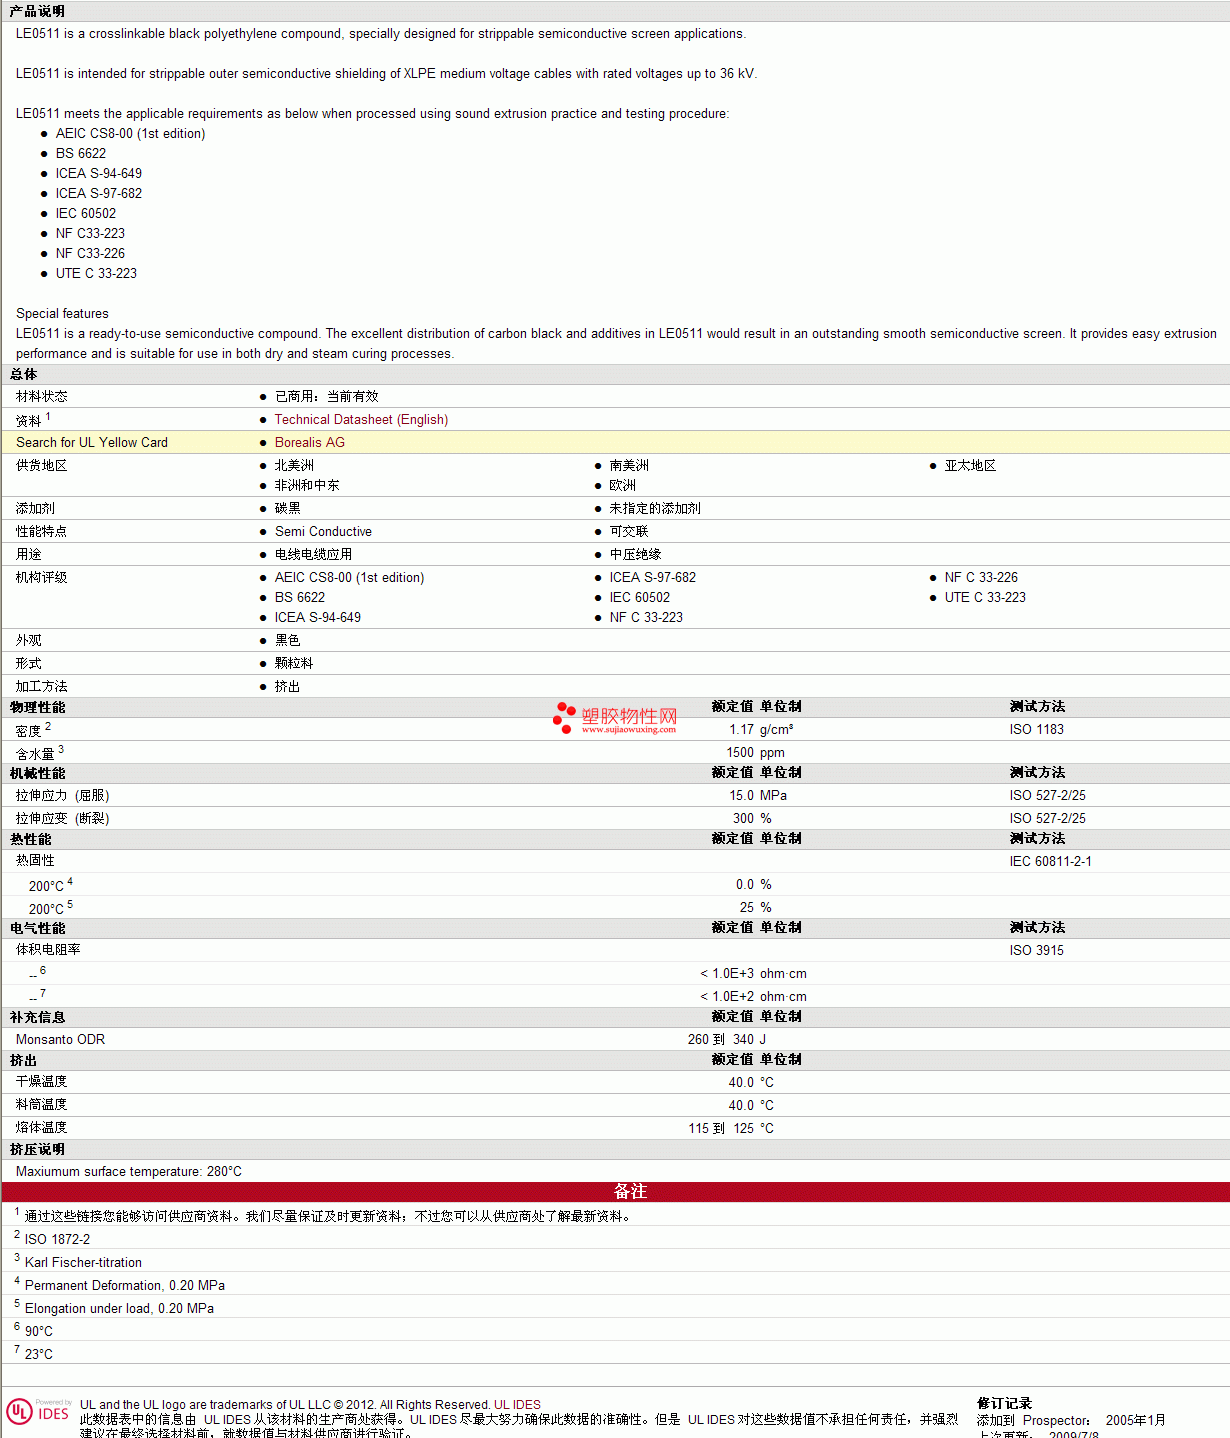This screenshot has height=1438, width=1230.
Task: Select the footnote "Karl Fischer-titration"
Action: tap(83, 1263)
